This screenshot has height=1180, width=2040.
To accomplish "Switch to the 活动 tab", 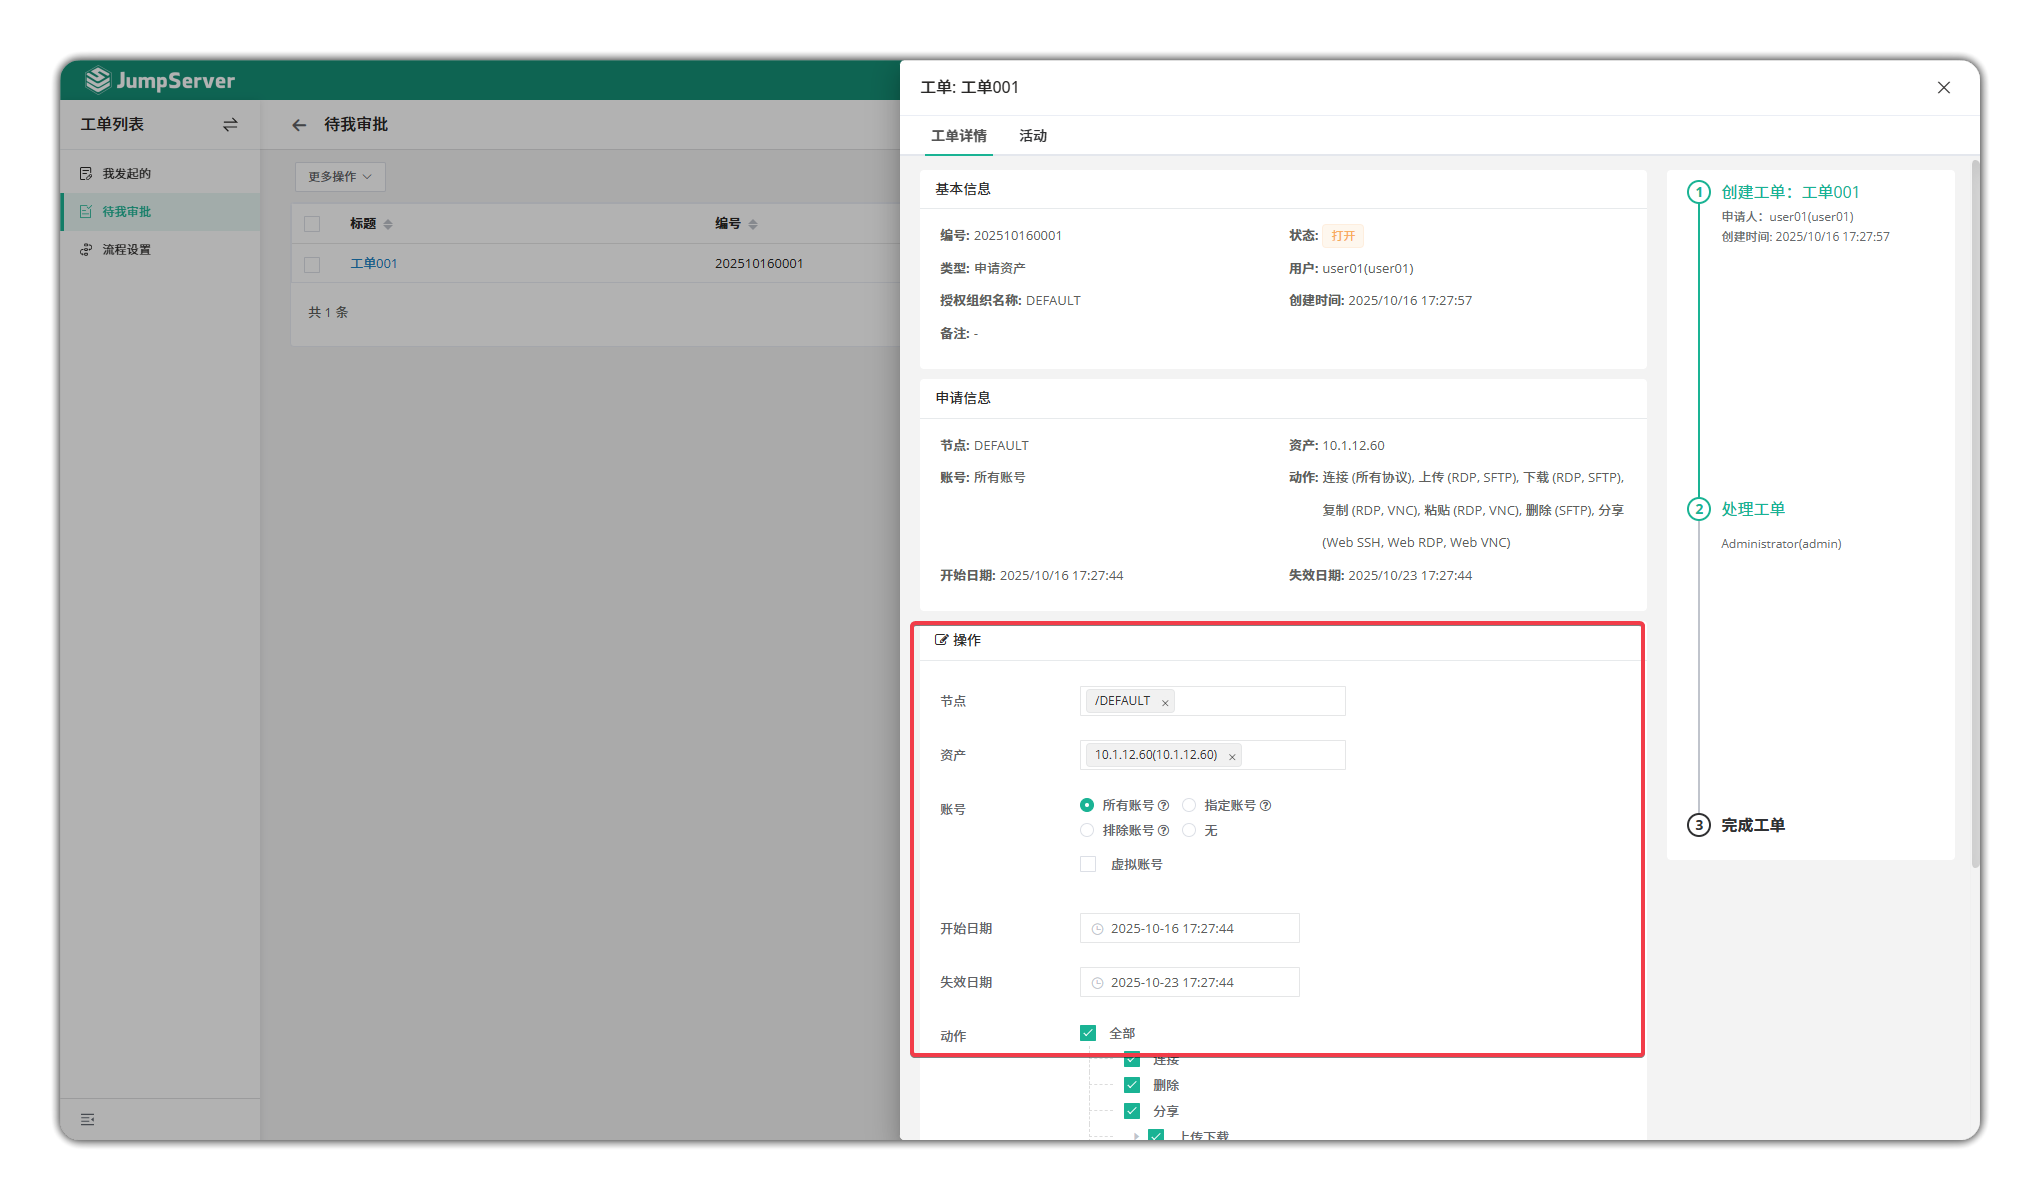I will point(1033,136).
